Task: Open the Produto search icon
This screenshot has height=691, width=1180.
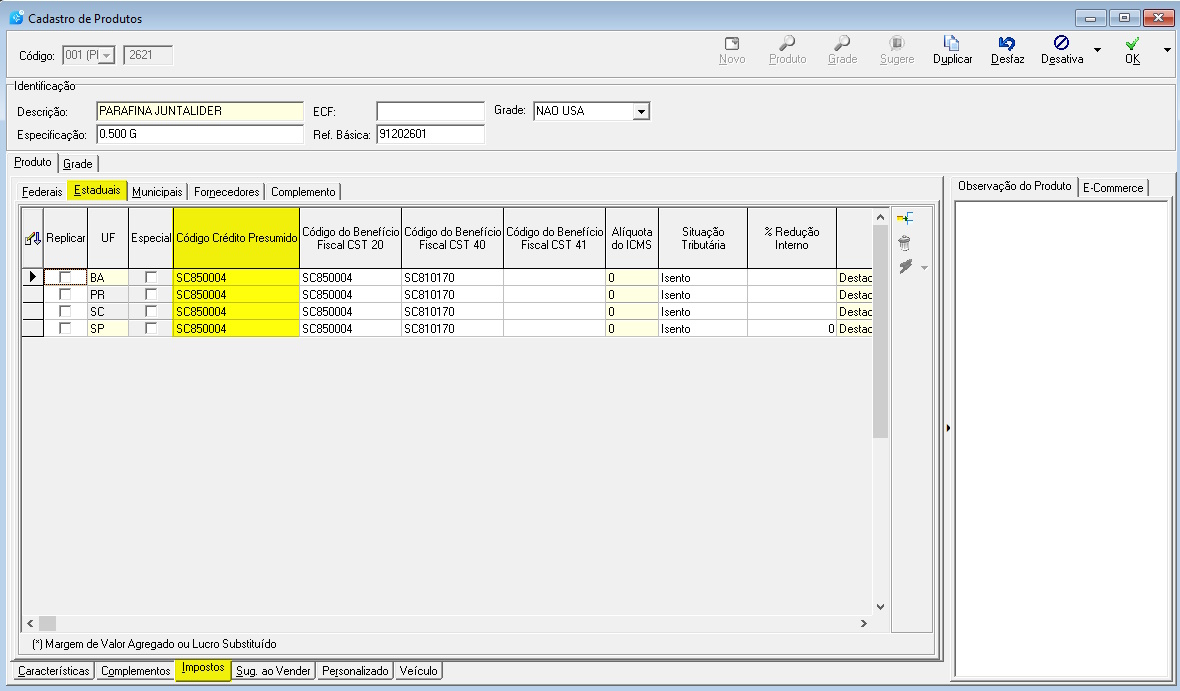Action: (787, 44)
